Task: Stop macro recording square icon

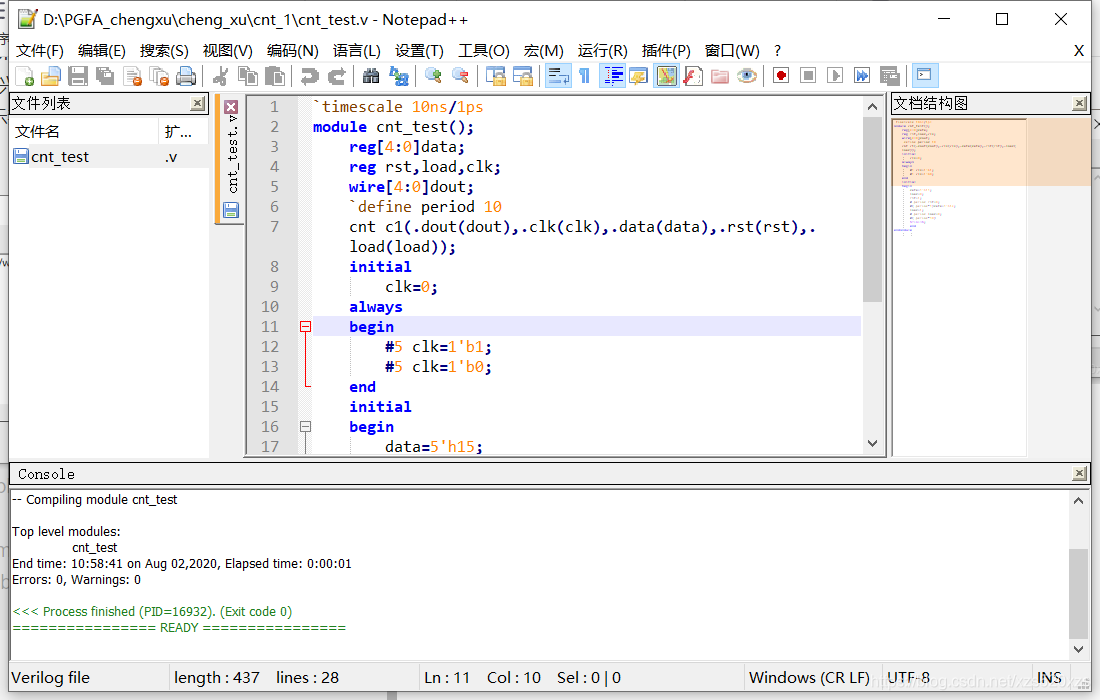Action: tap(808, 76)
